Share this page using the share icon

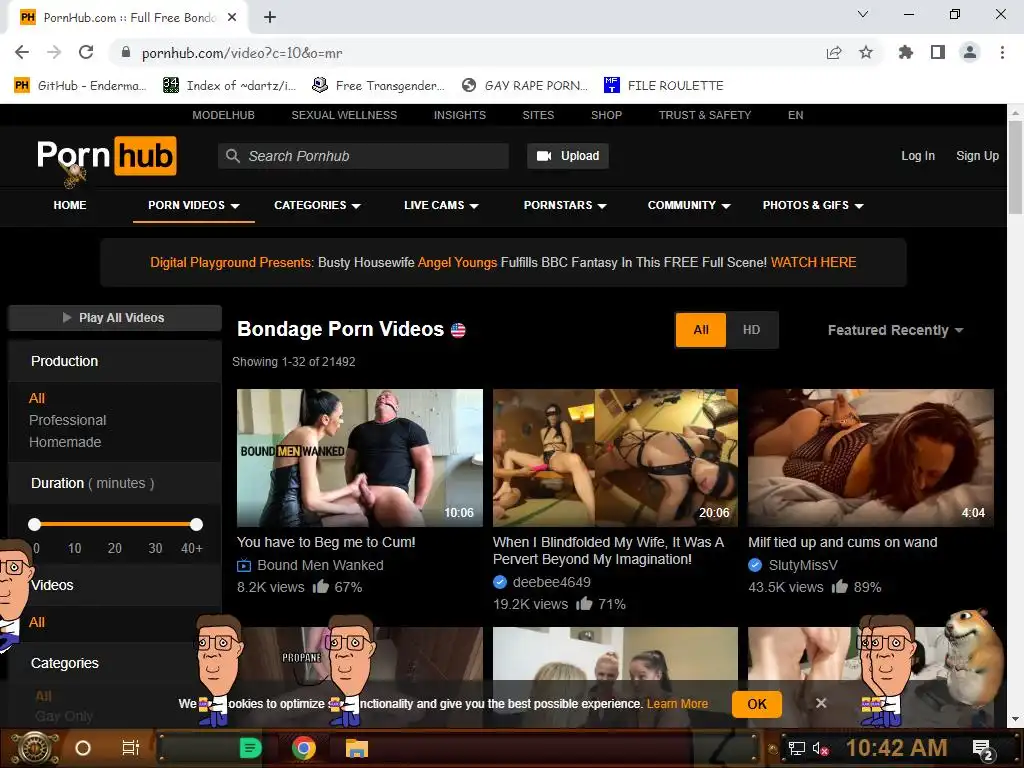coord(834,52)
